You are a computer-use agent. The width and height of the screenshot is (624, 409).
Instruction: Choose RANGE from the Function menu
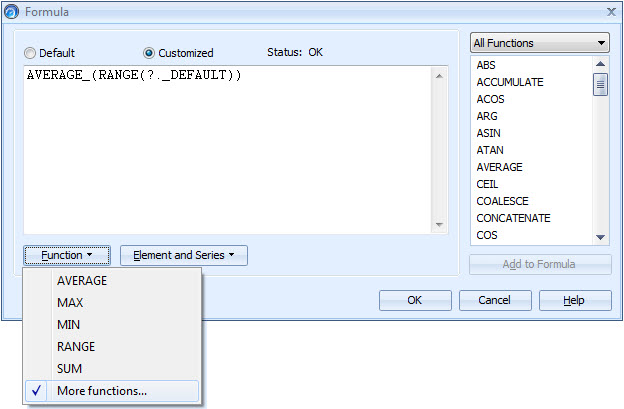coord(76,347)
